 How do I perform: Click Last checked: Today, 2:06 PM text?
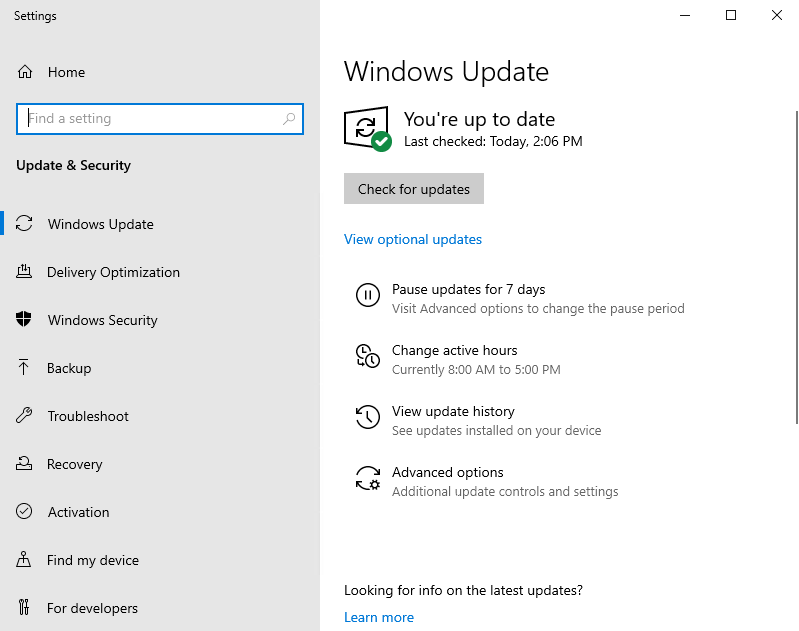tap(493, 141)
